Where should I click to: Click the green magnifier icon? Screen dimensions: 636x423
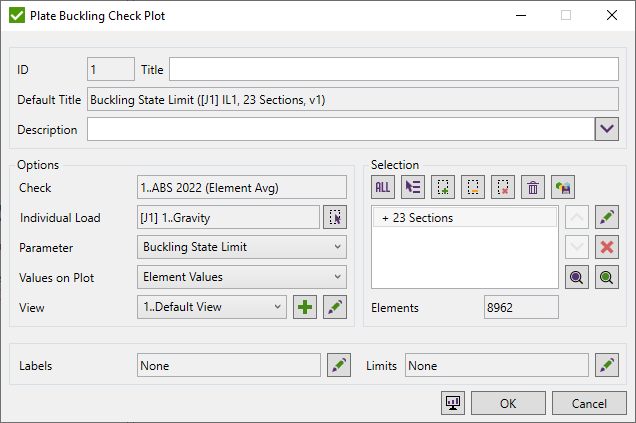[x=605, y=278]
